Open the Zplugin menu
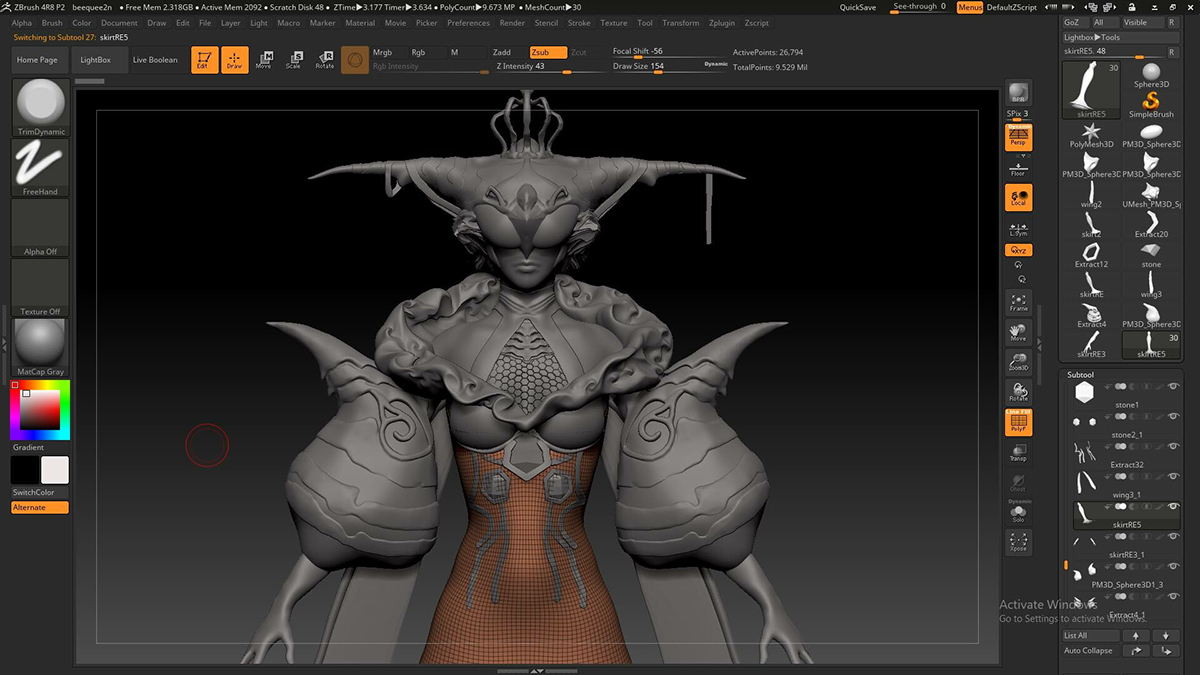Viewport: 1200px width, 675px height. coord(721,23)
